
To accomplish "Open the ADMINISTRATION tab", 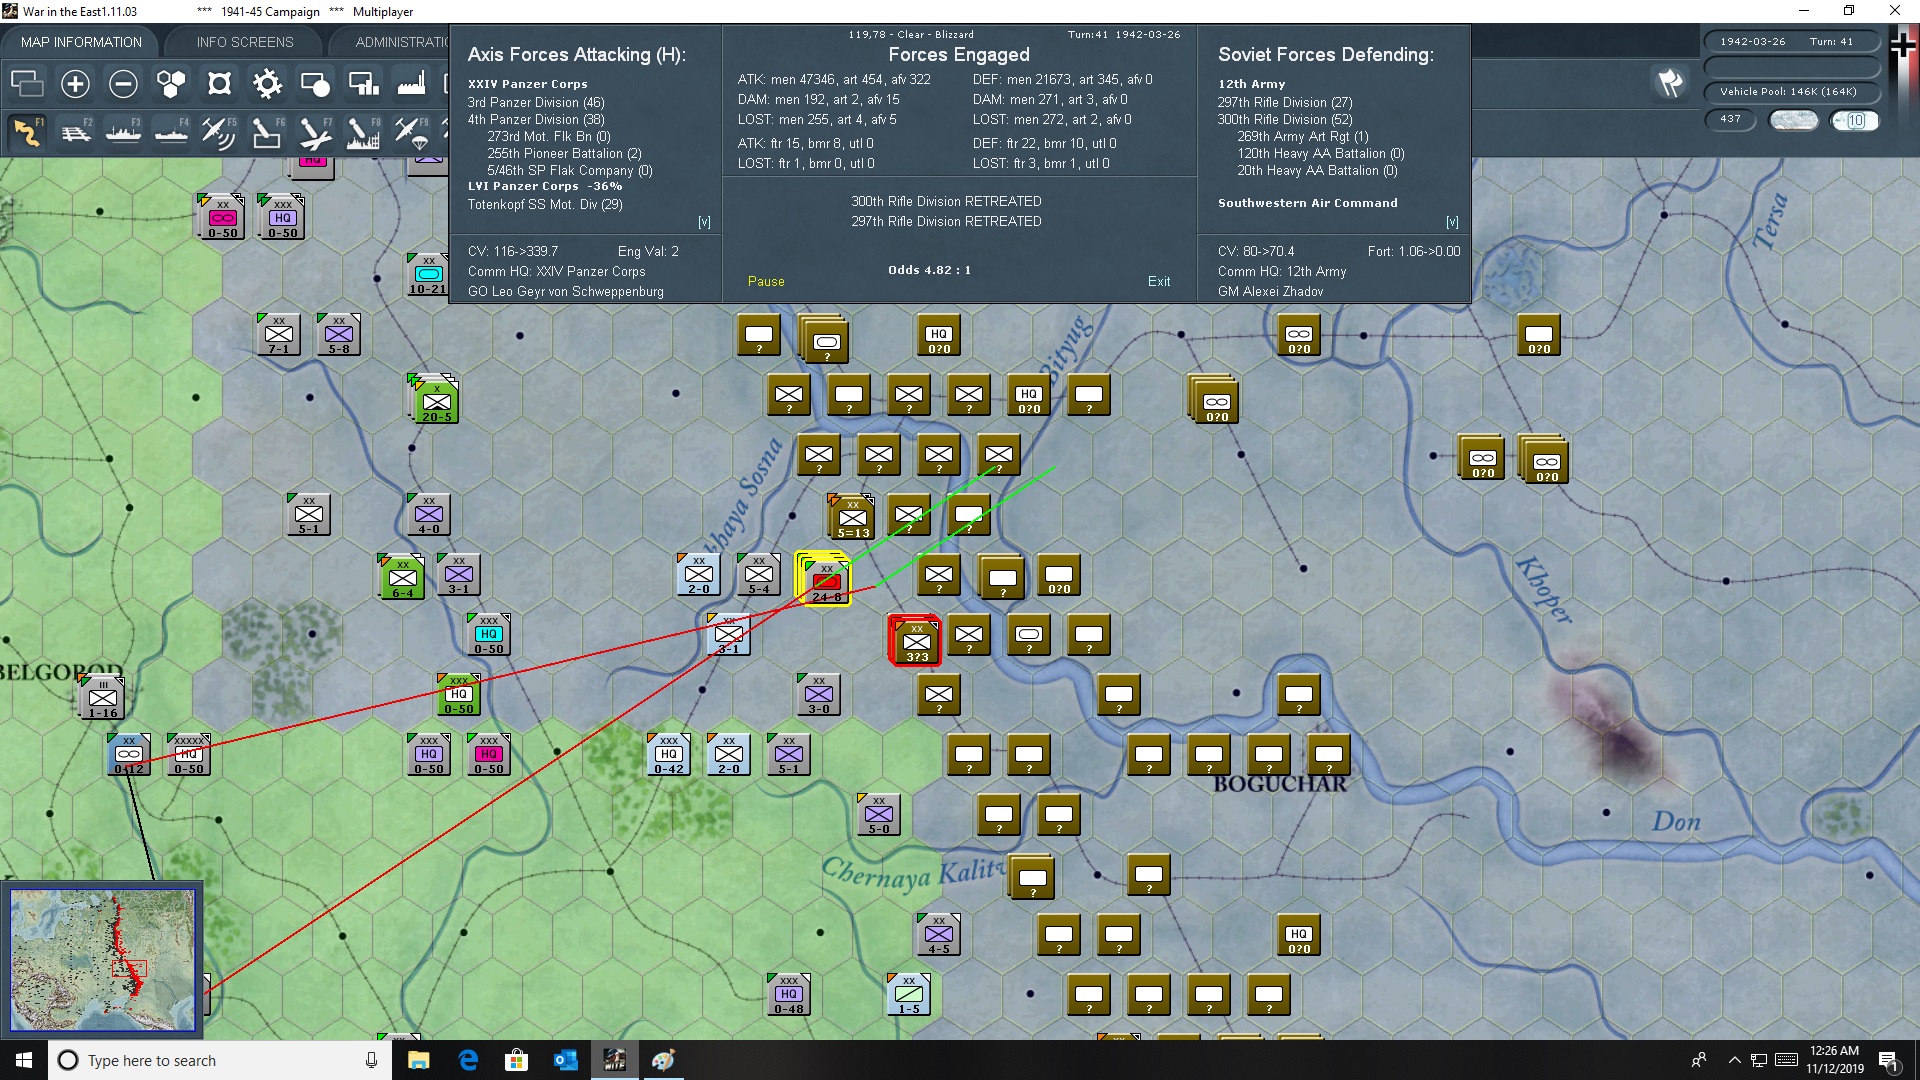I will pos(400,42).
